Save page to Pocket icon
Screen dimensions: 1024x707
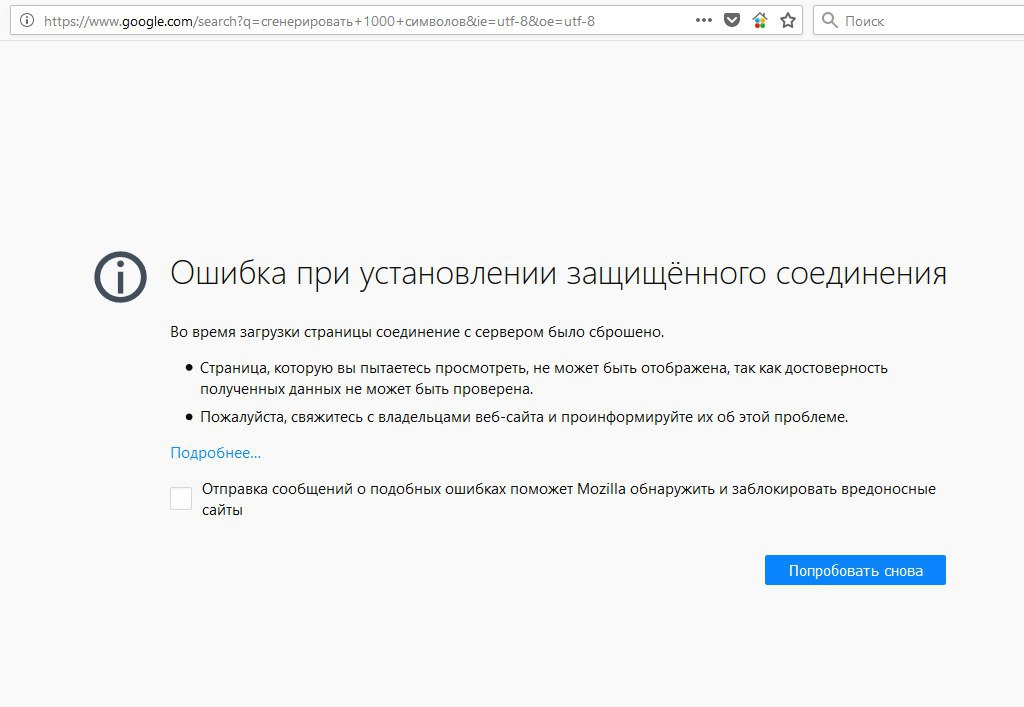click(x=732, y=20)
